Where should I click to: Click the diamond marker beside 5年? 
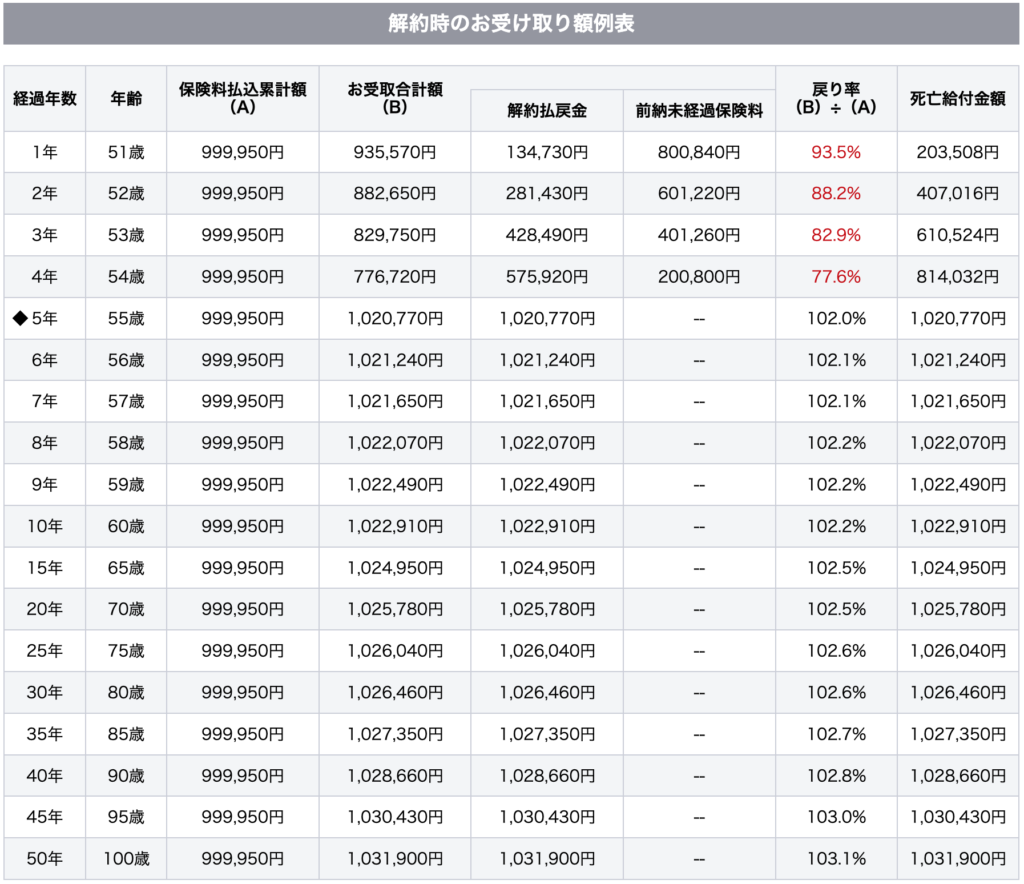(18, 319)
